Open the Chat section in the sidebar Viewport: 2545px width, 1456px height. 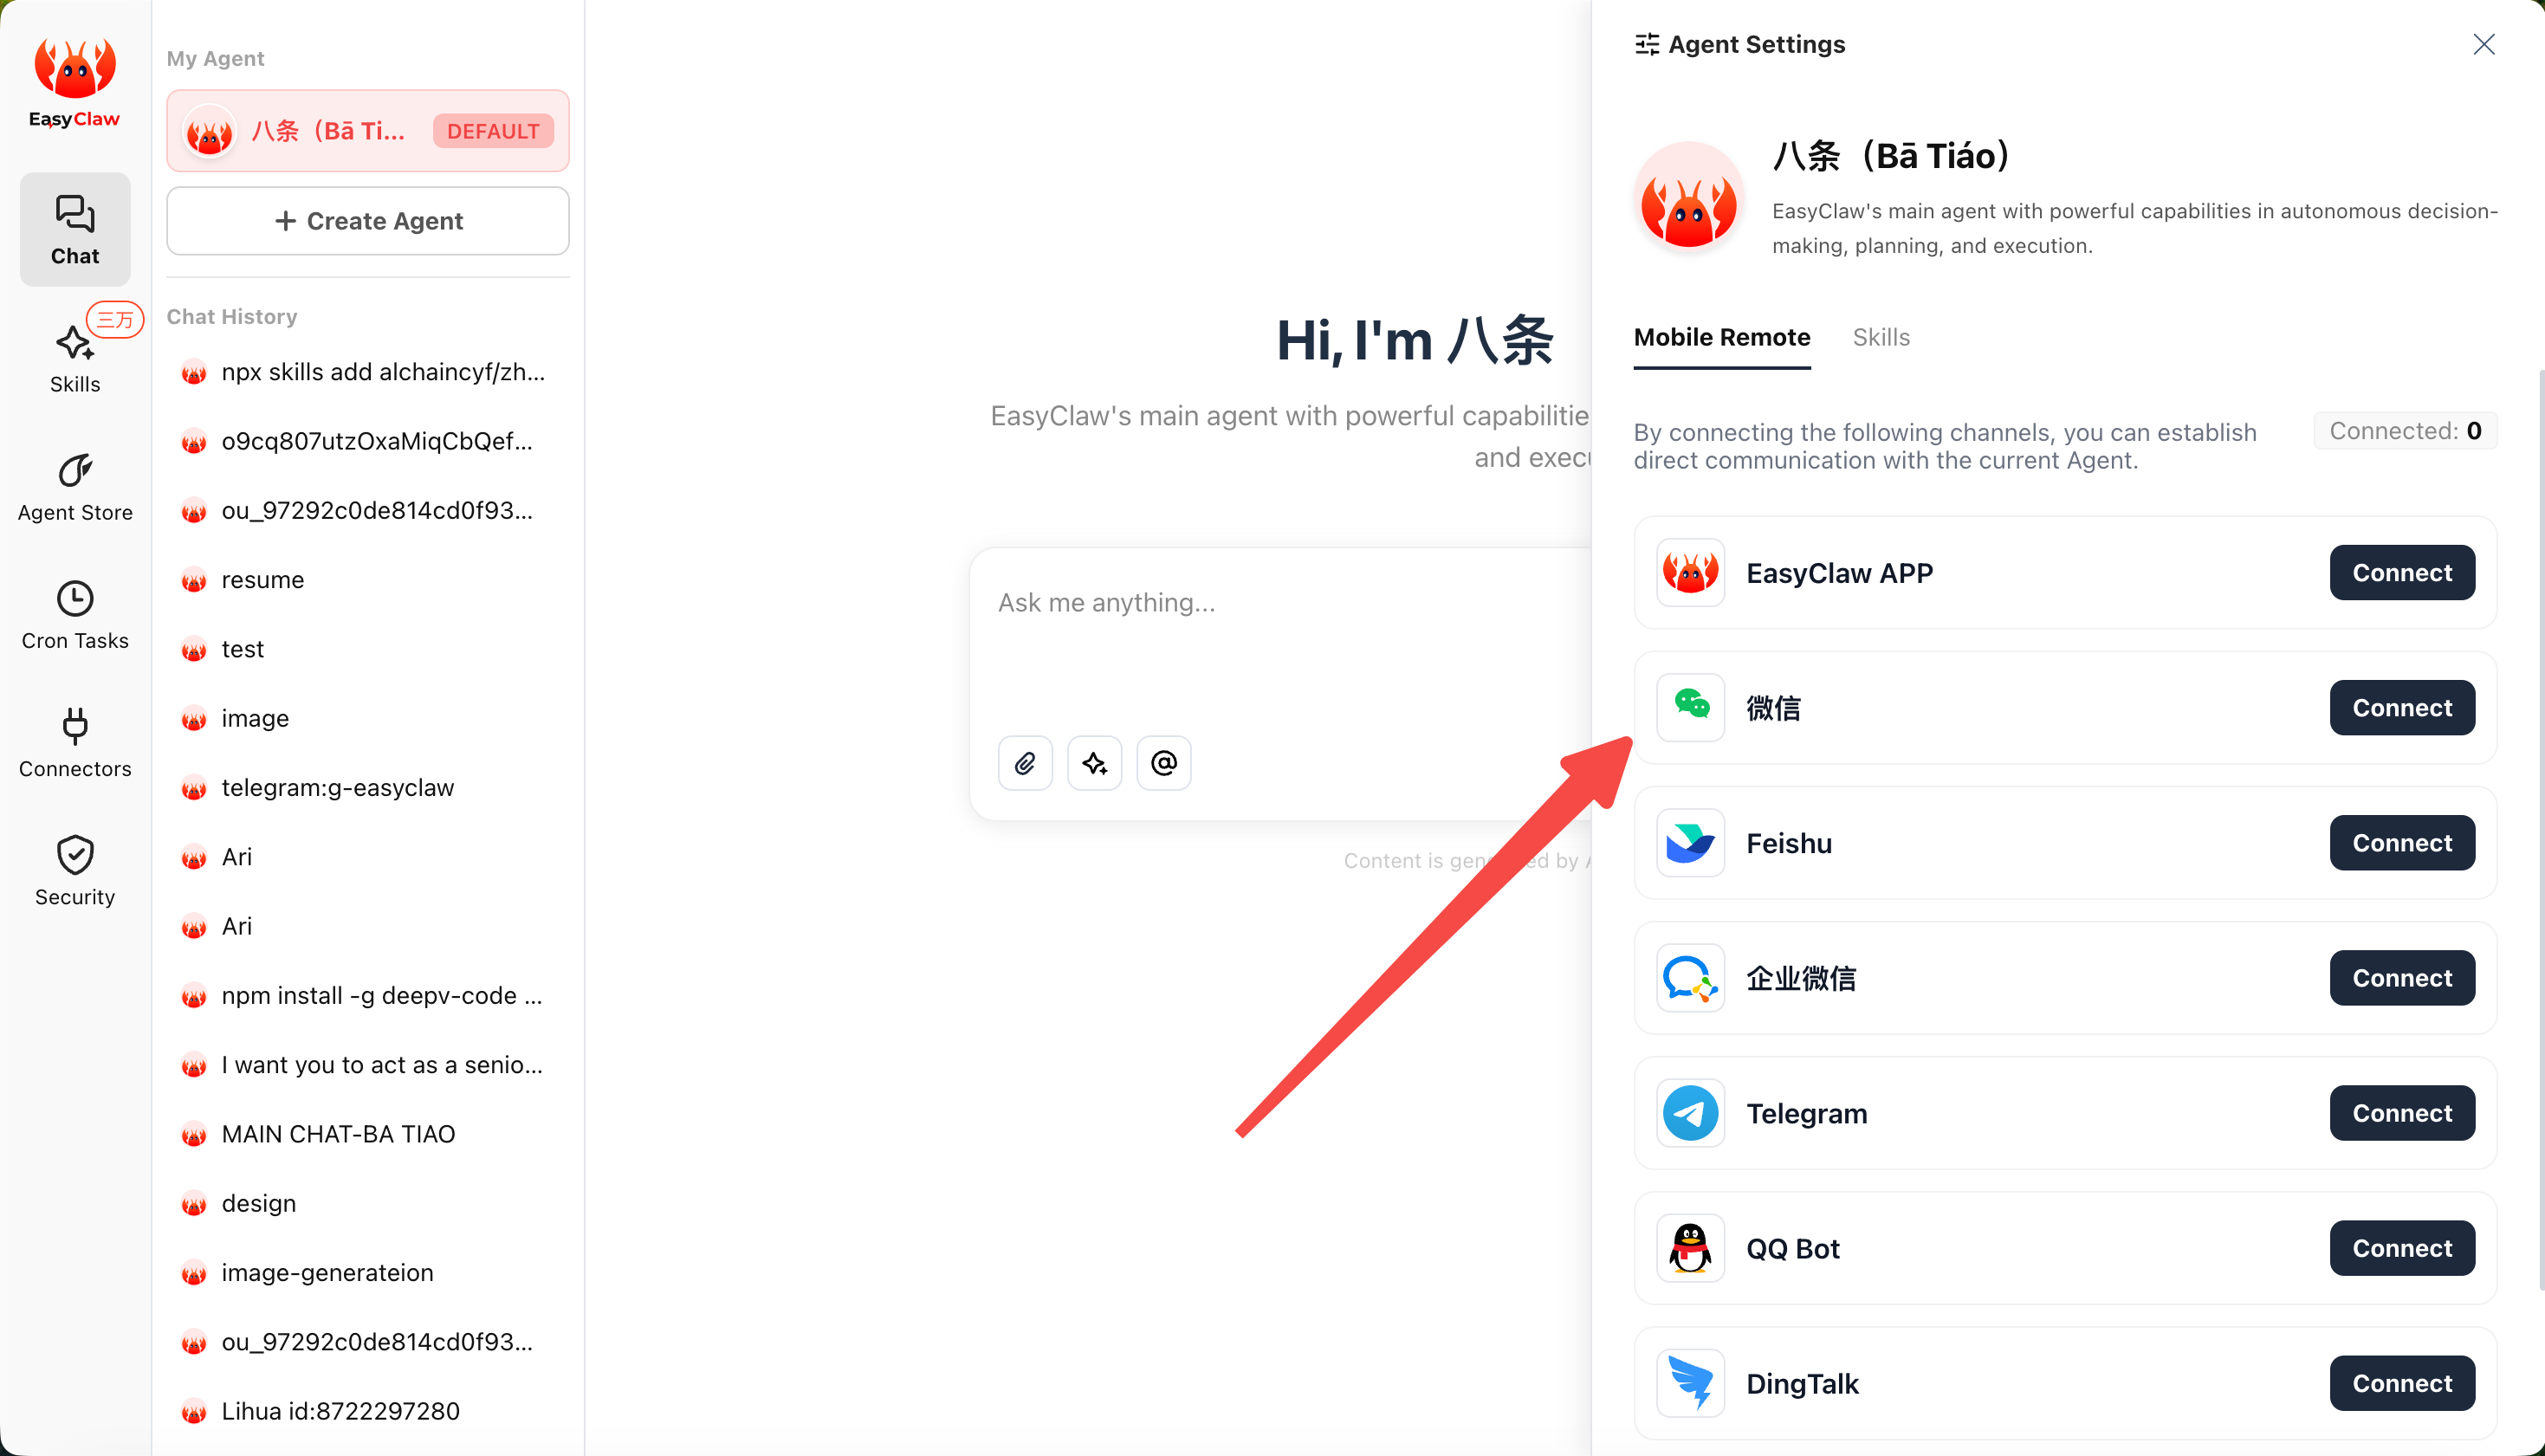(75, 230)
